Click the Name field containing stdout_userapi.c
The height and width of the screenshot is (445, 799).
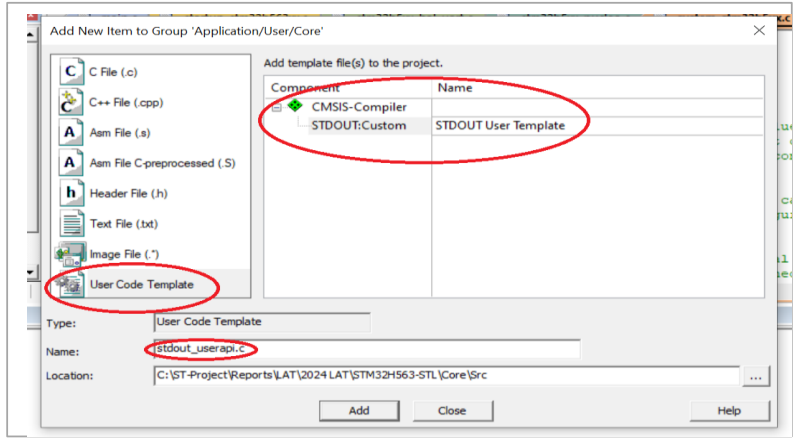point(367,349)
